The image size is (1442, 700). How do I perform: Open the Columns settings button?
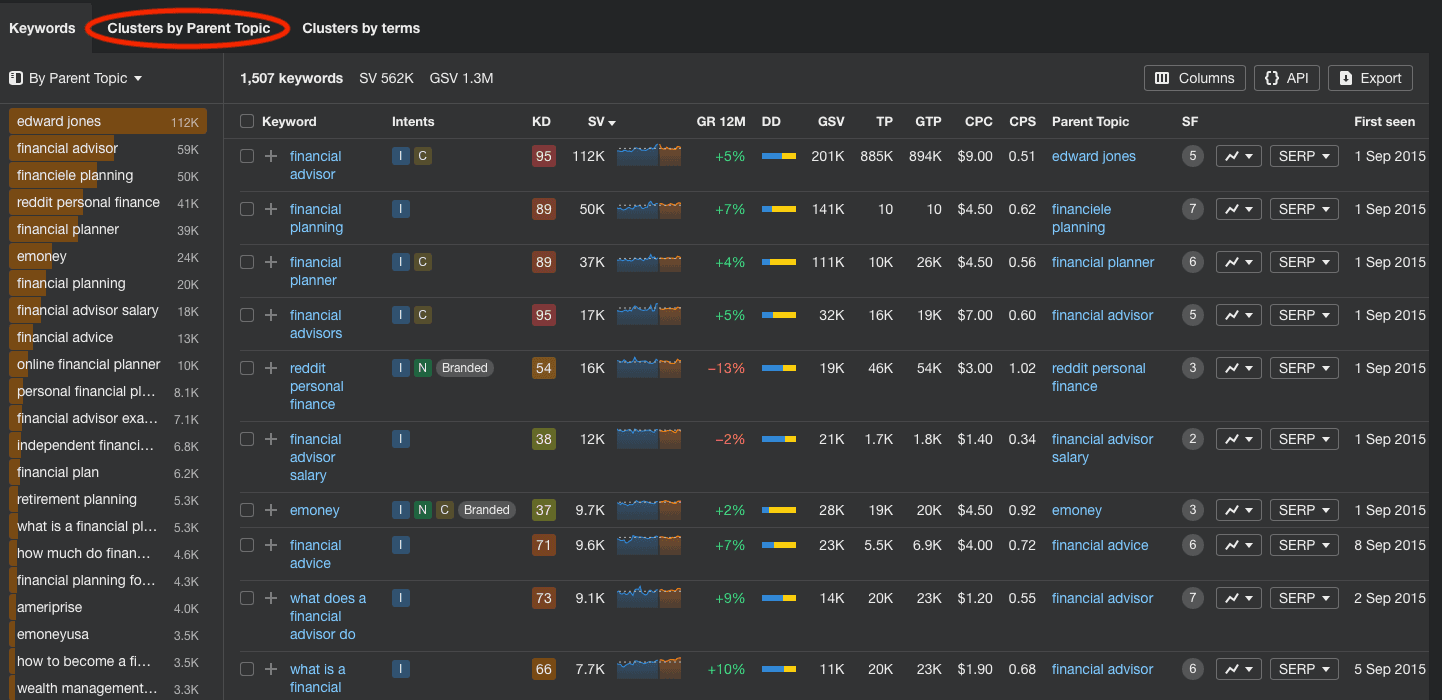1194,78
